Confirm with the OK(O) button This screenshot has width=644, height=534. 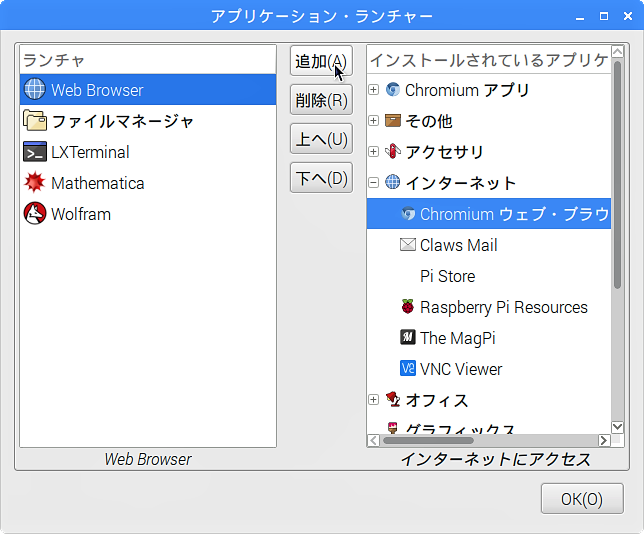click(582, 499)
